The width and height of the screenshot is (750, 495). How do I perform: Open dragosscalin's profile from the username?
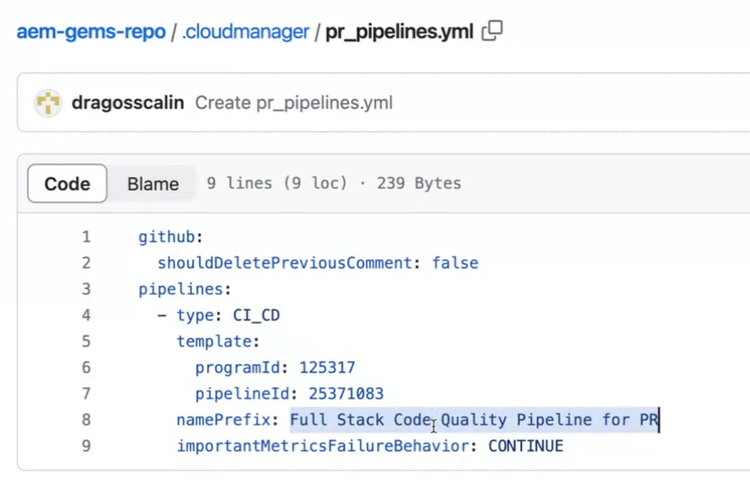[128, 103]
